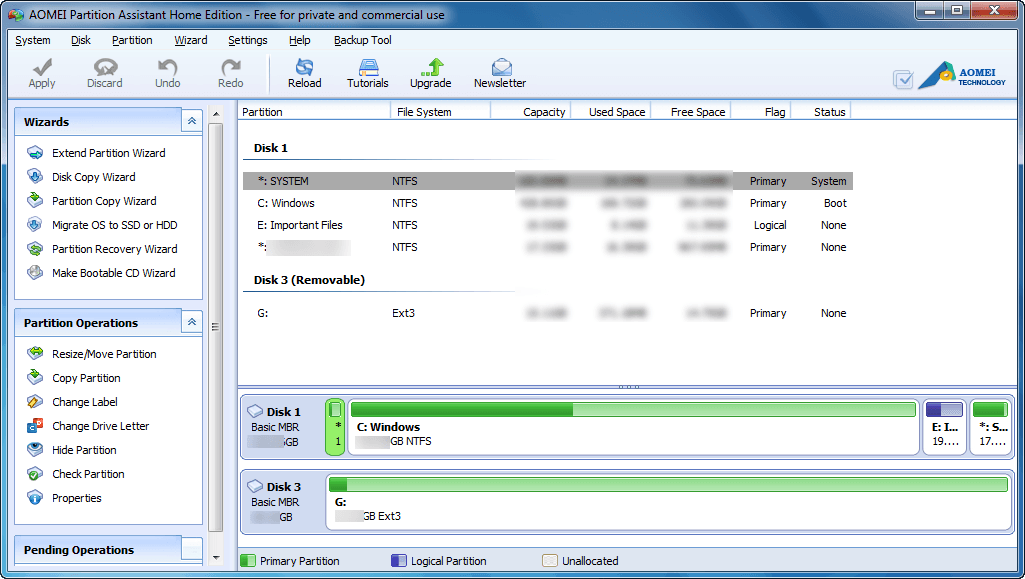The image size is (1025, 579).
Task: Select the C: Windows partition row
Action: pos(548,203)
